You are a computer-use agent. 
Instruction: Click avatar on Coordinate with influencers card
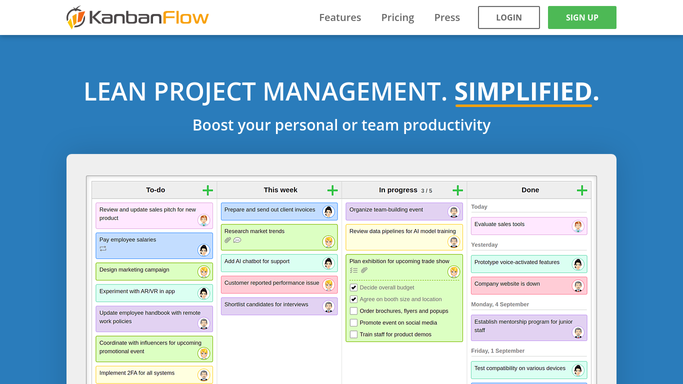click(x=203, y=353)
